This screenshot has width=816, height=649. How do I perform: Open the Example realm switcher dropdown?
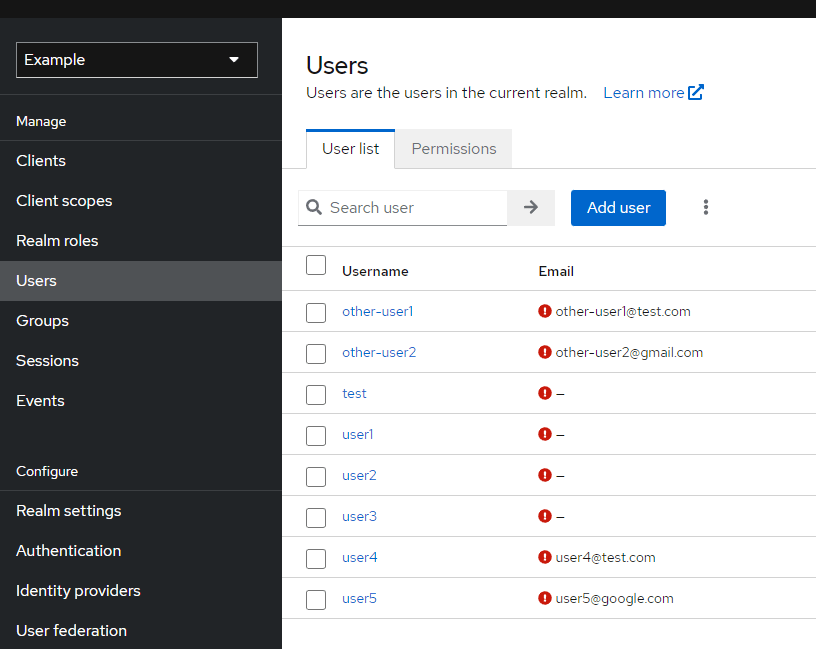(136, 60)
